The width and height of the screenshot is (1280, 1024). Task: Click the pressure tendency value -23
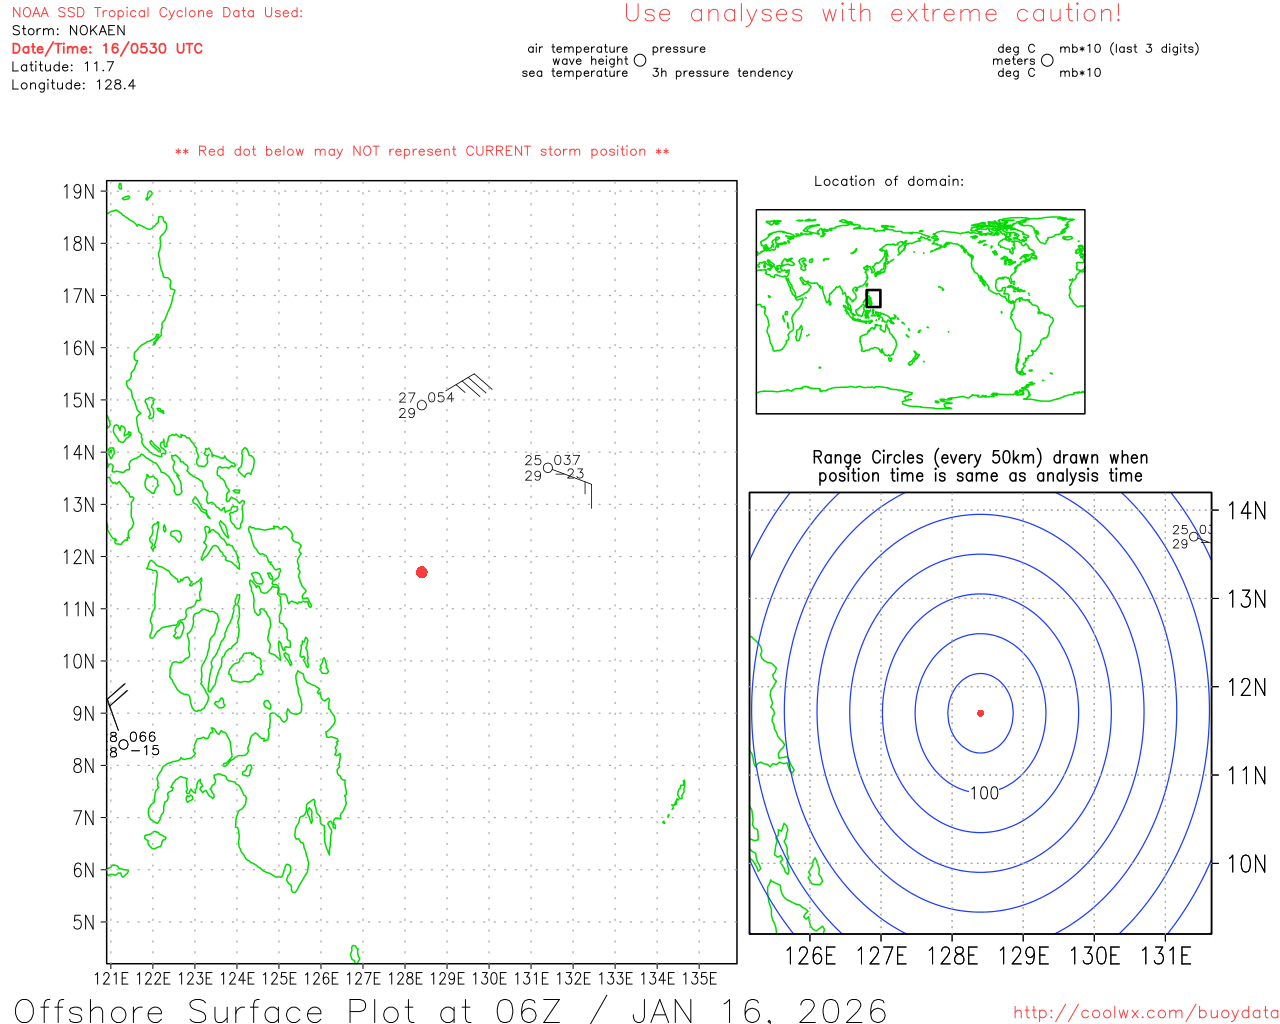tap(572, 474)
